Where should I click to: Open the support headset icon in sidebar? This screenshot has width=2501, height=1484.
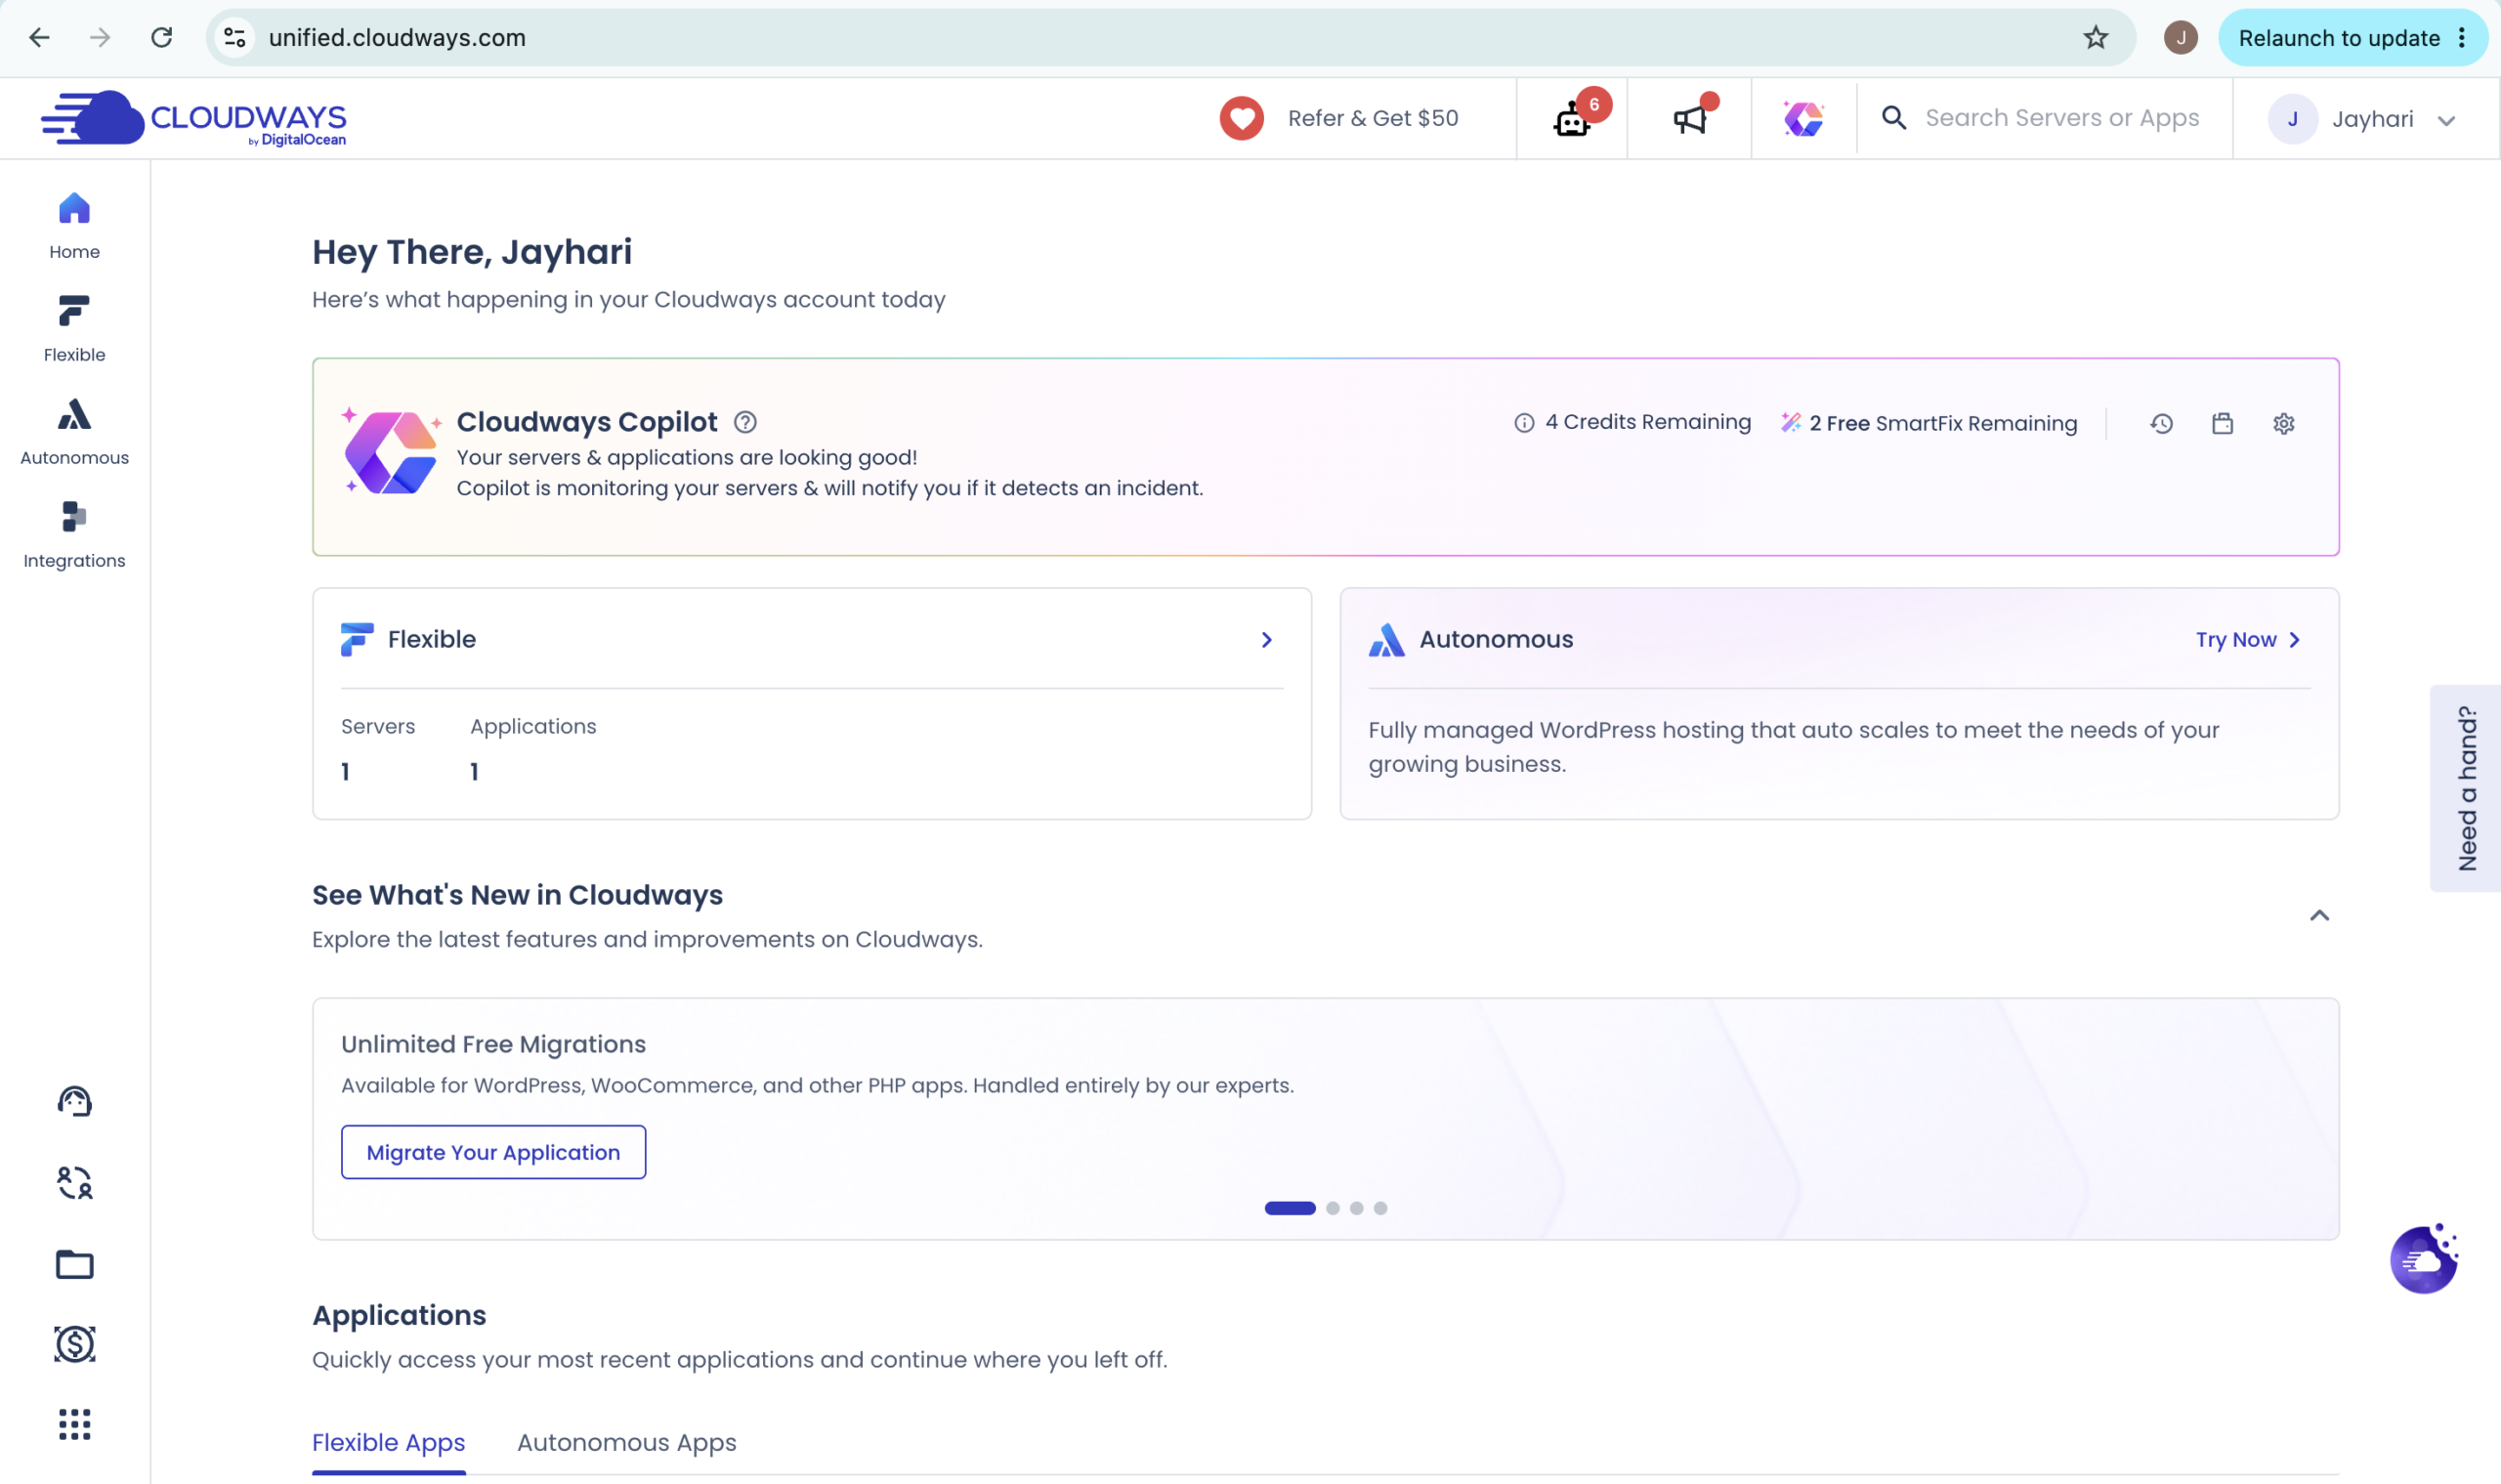(x=74, y=1101)
